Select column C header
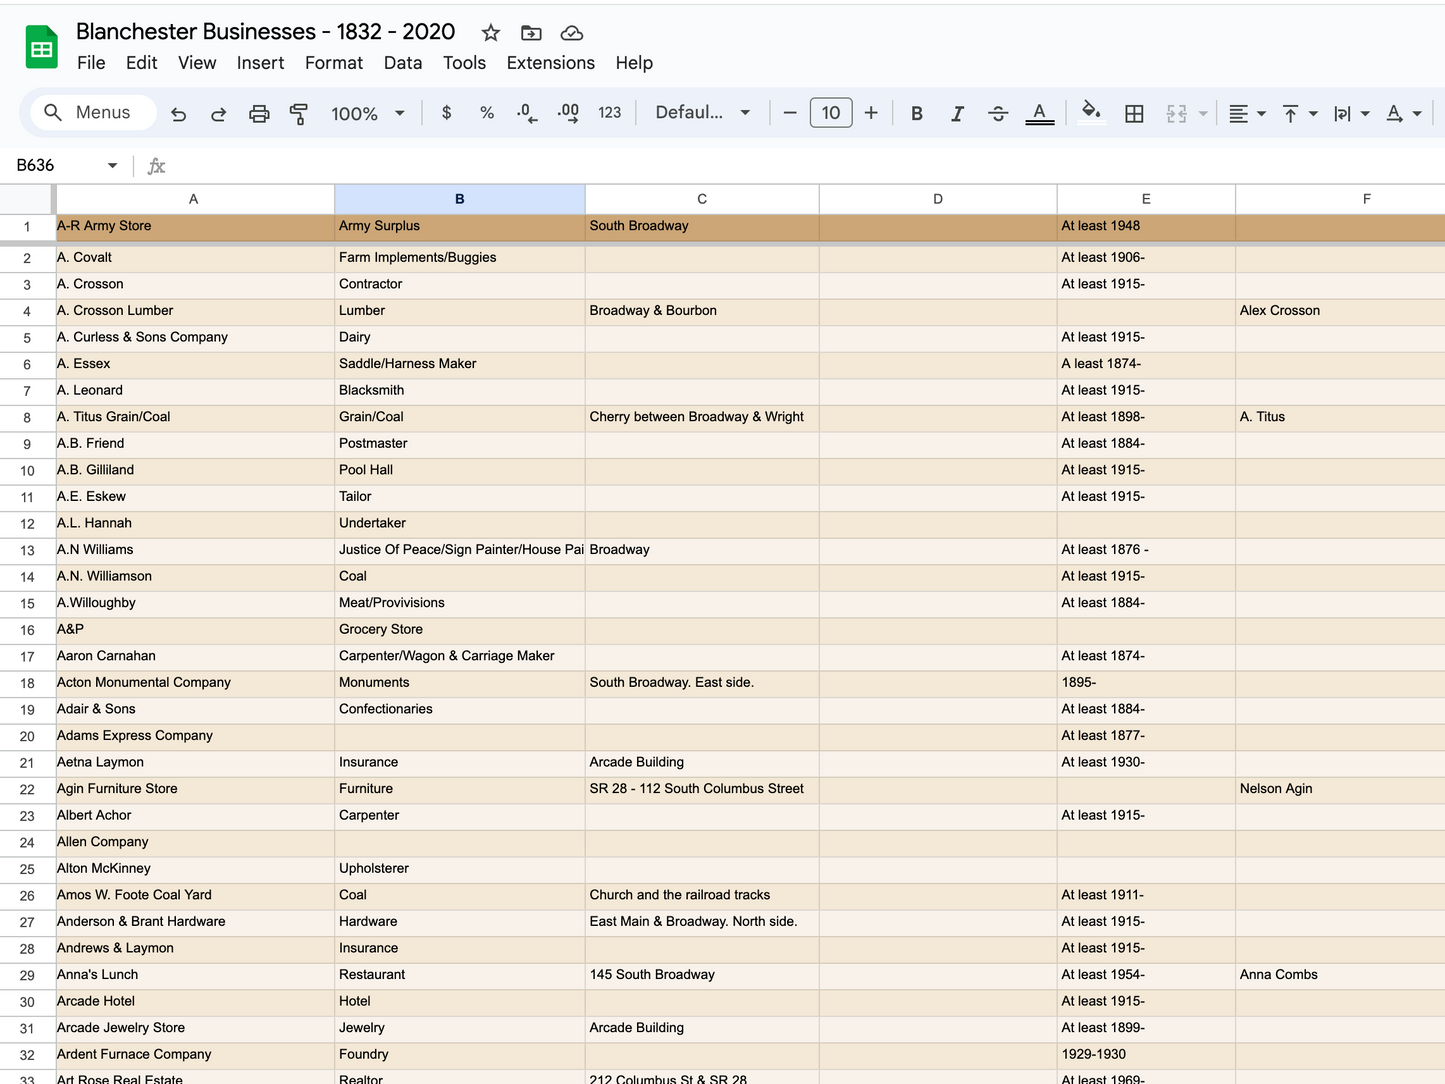 pos(702,199)
